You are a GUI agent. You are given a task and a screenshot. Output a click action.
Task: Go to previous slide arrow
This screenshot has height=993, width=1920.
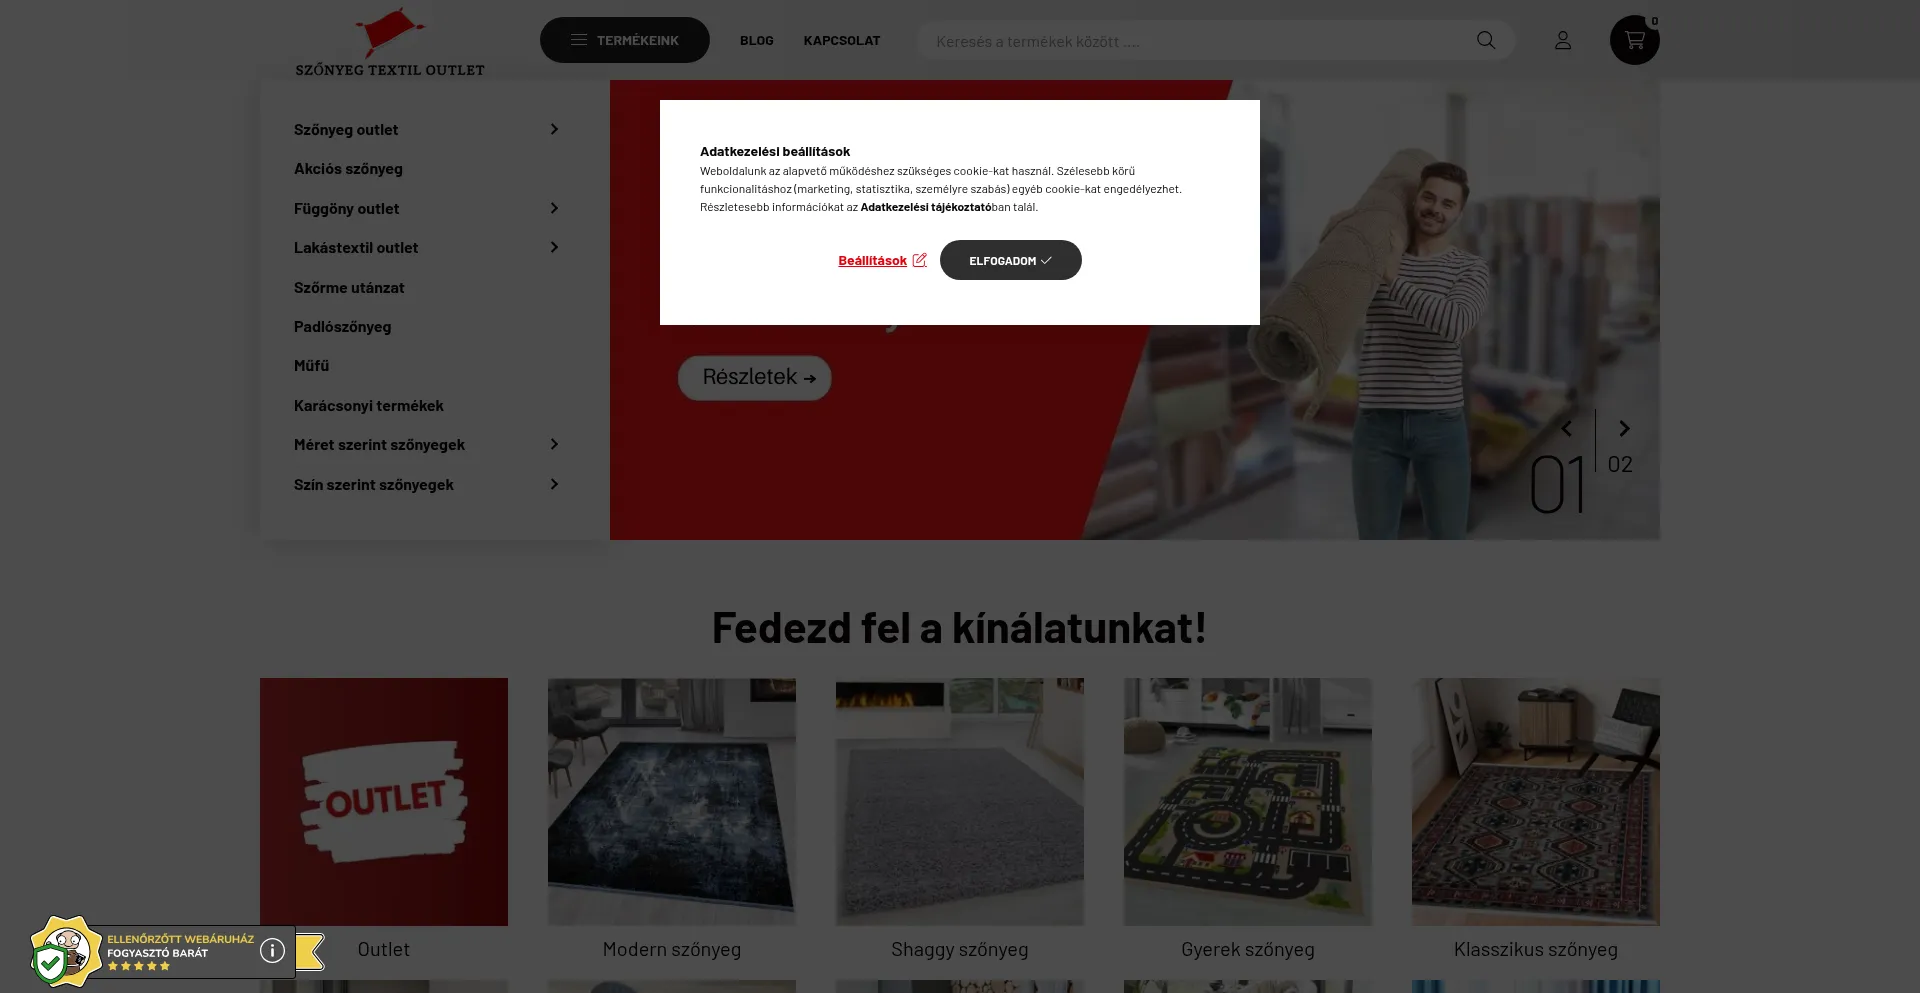point(1567,428)
